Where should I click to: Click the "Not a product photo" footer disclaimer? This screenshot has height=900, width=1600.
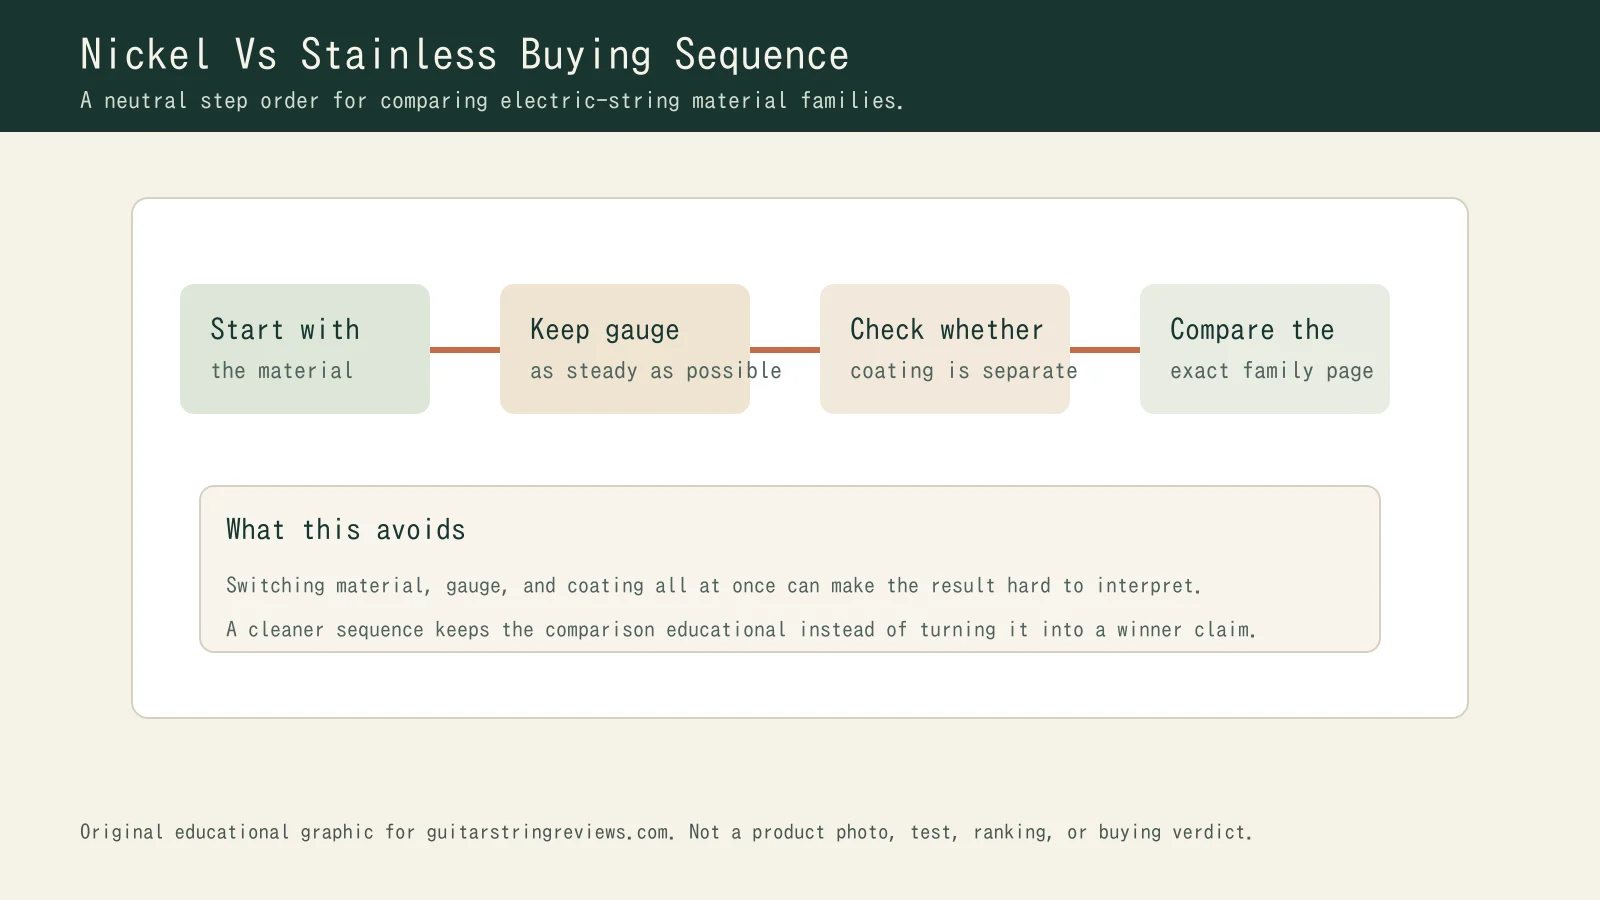pos(789,832)
